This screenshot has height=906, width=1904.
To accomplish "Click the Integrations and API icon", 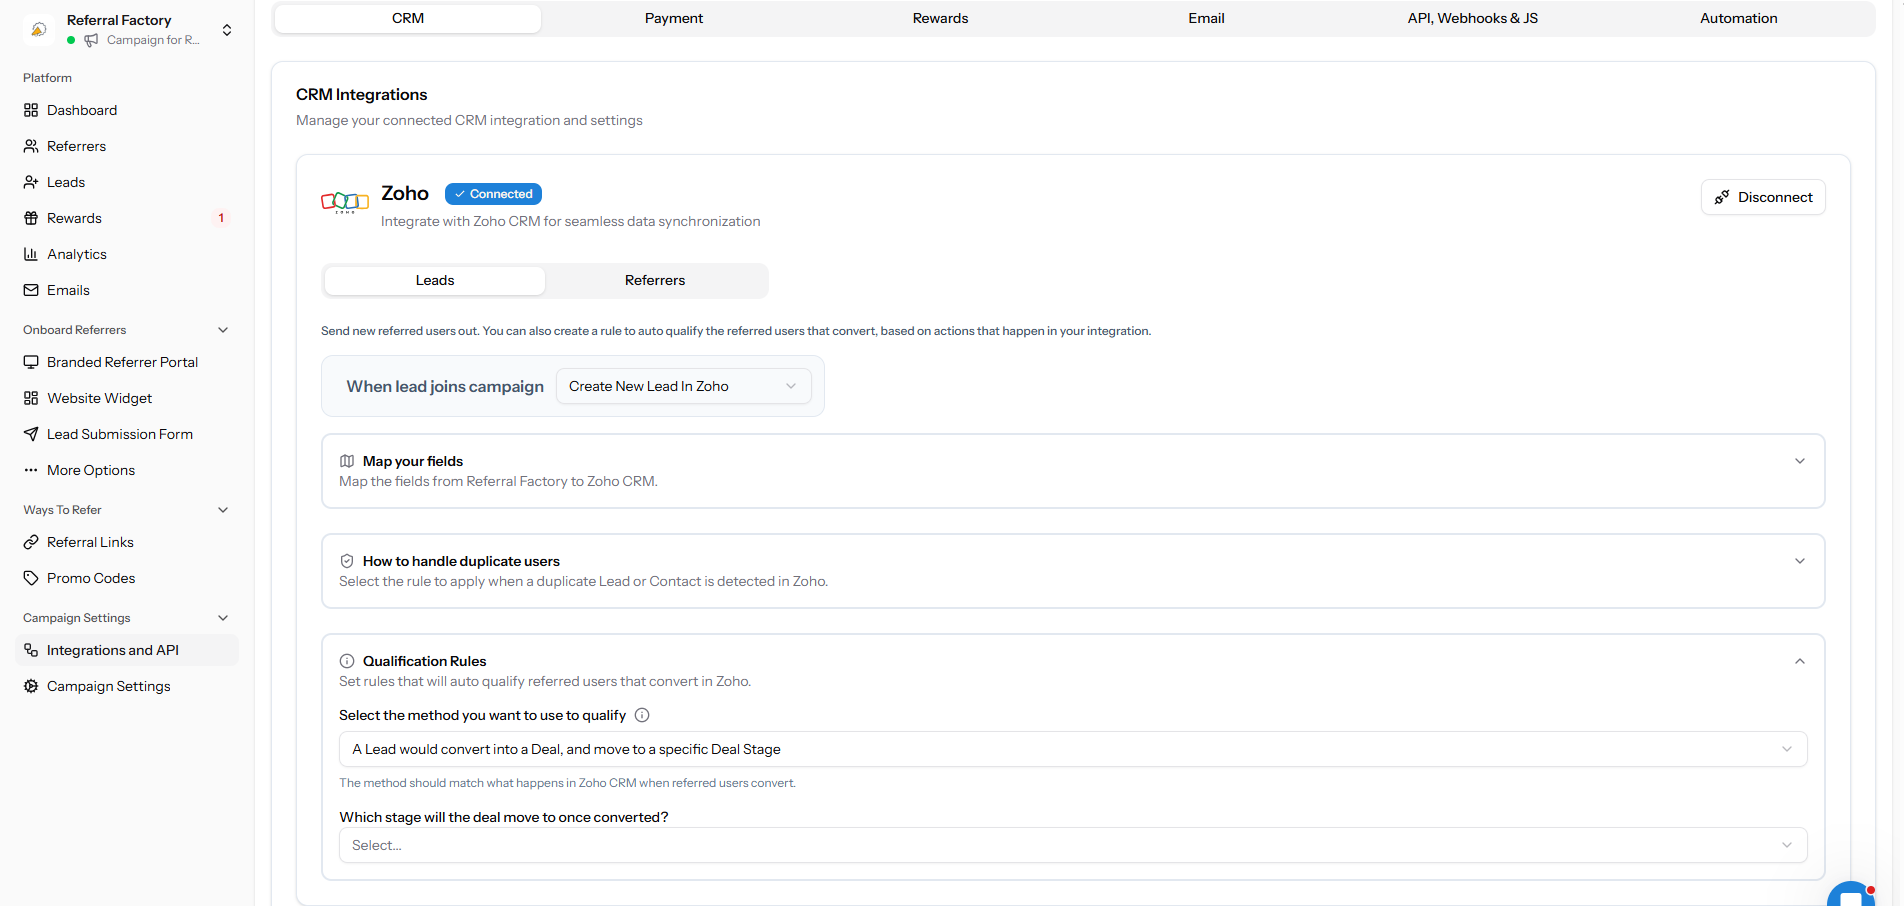I will (x=31, y=650).
